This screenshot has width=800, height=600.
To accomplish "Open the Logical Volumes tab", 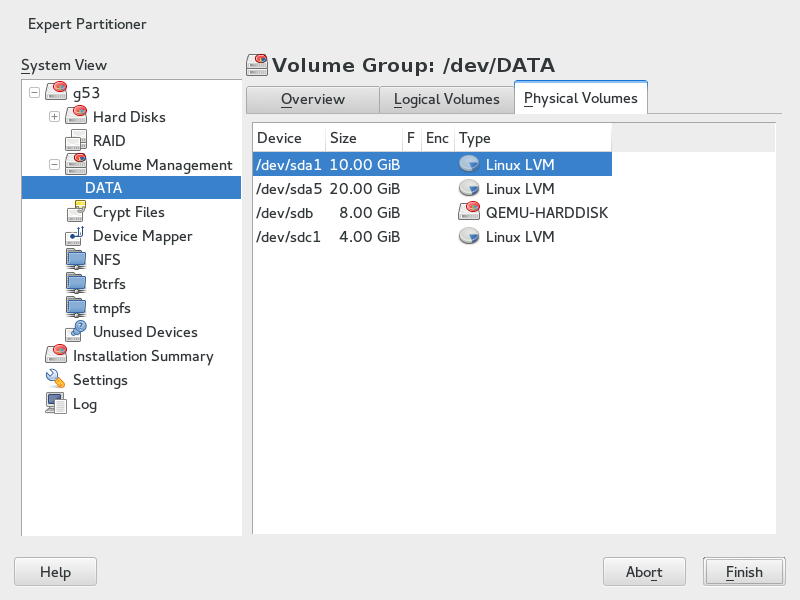I will pyautogui.click(x=446, y=99).
